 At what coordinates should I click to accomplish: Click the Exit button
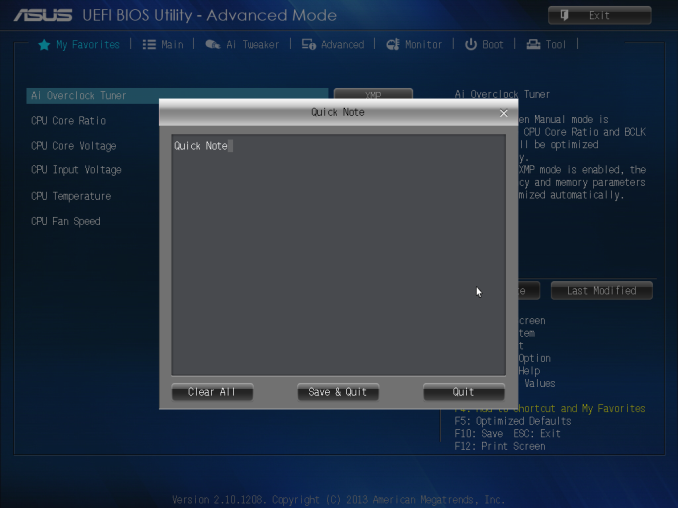click(600, 16)
